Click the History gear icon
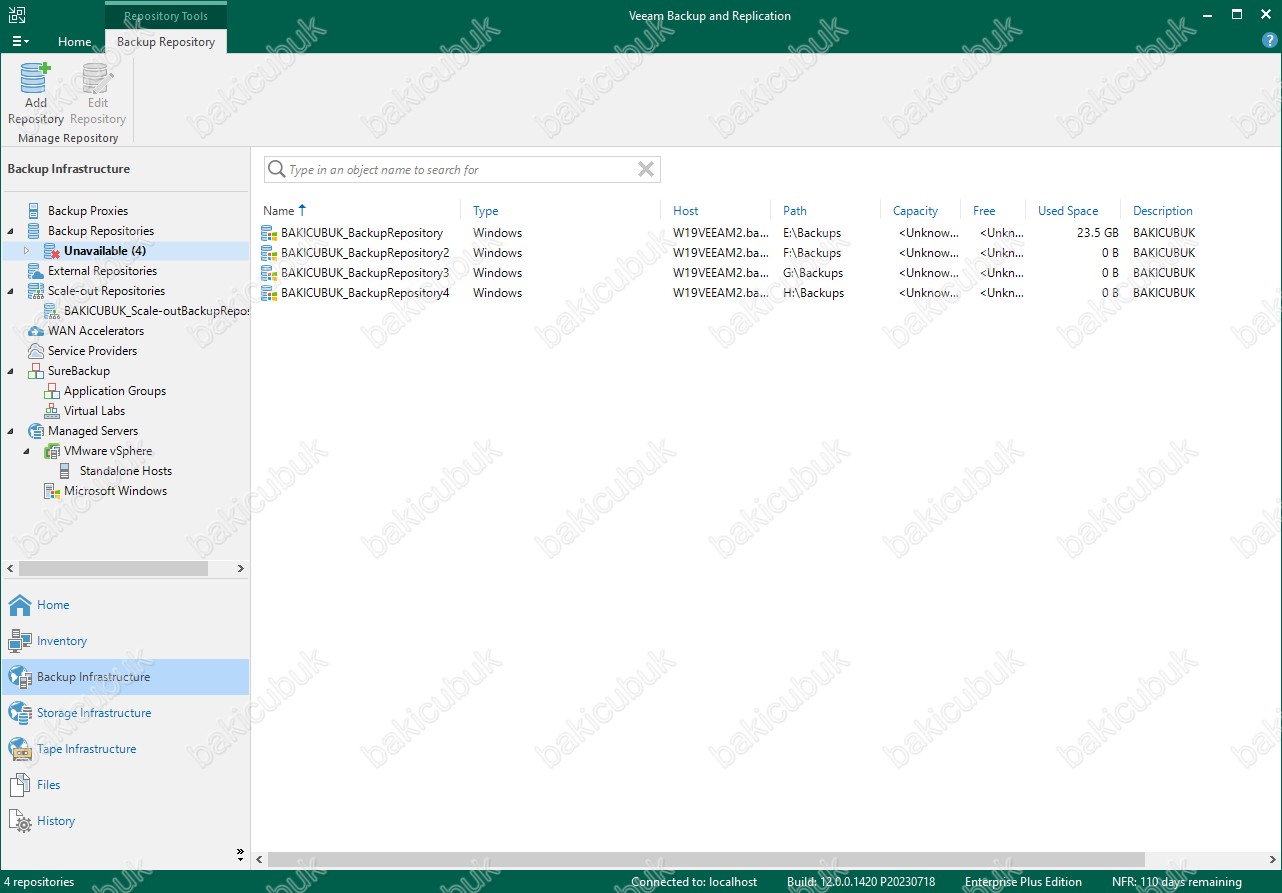Image resolution: width=1282 pixels, height=893 pixels. coord(20,821)
